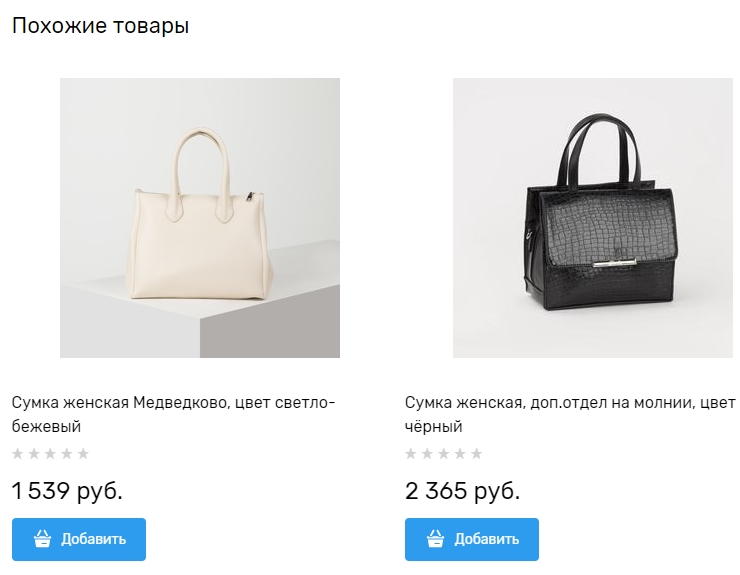Click second star under the black bag
Image resolution: width=740 pixels, height=575 pixels.
427,454
